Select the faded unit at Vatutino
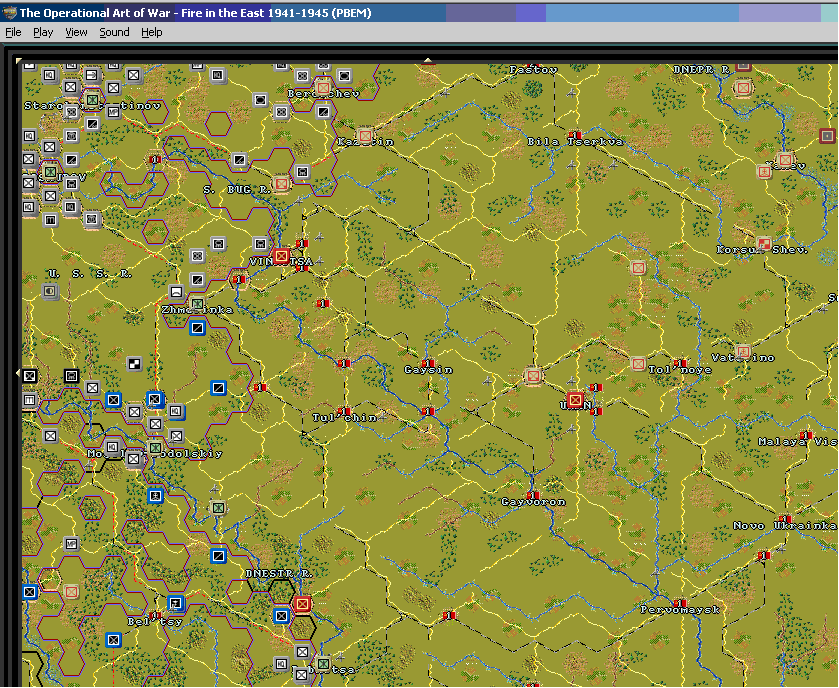839x688 pixels. 743,351
